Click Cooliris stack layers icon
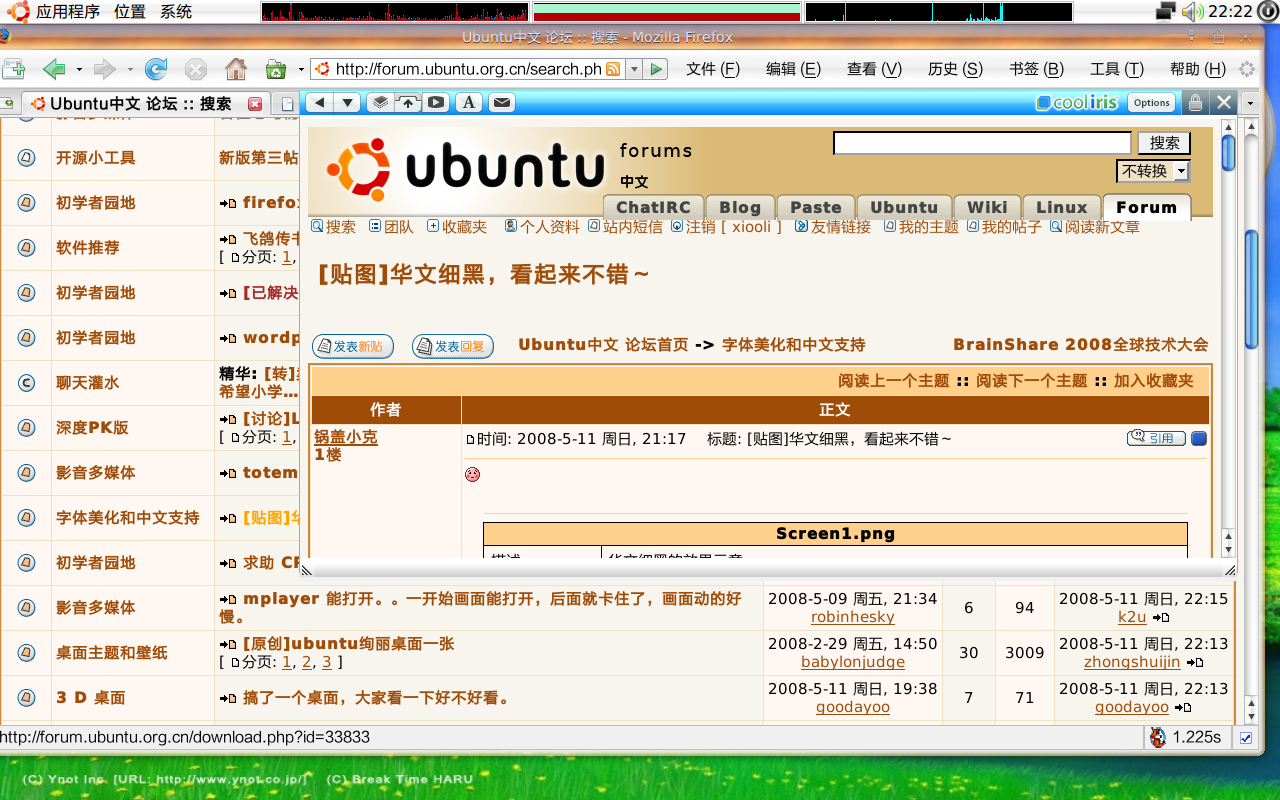This screenshot has height=800, width=1280. click(380, 102)
